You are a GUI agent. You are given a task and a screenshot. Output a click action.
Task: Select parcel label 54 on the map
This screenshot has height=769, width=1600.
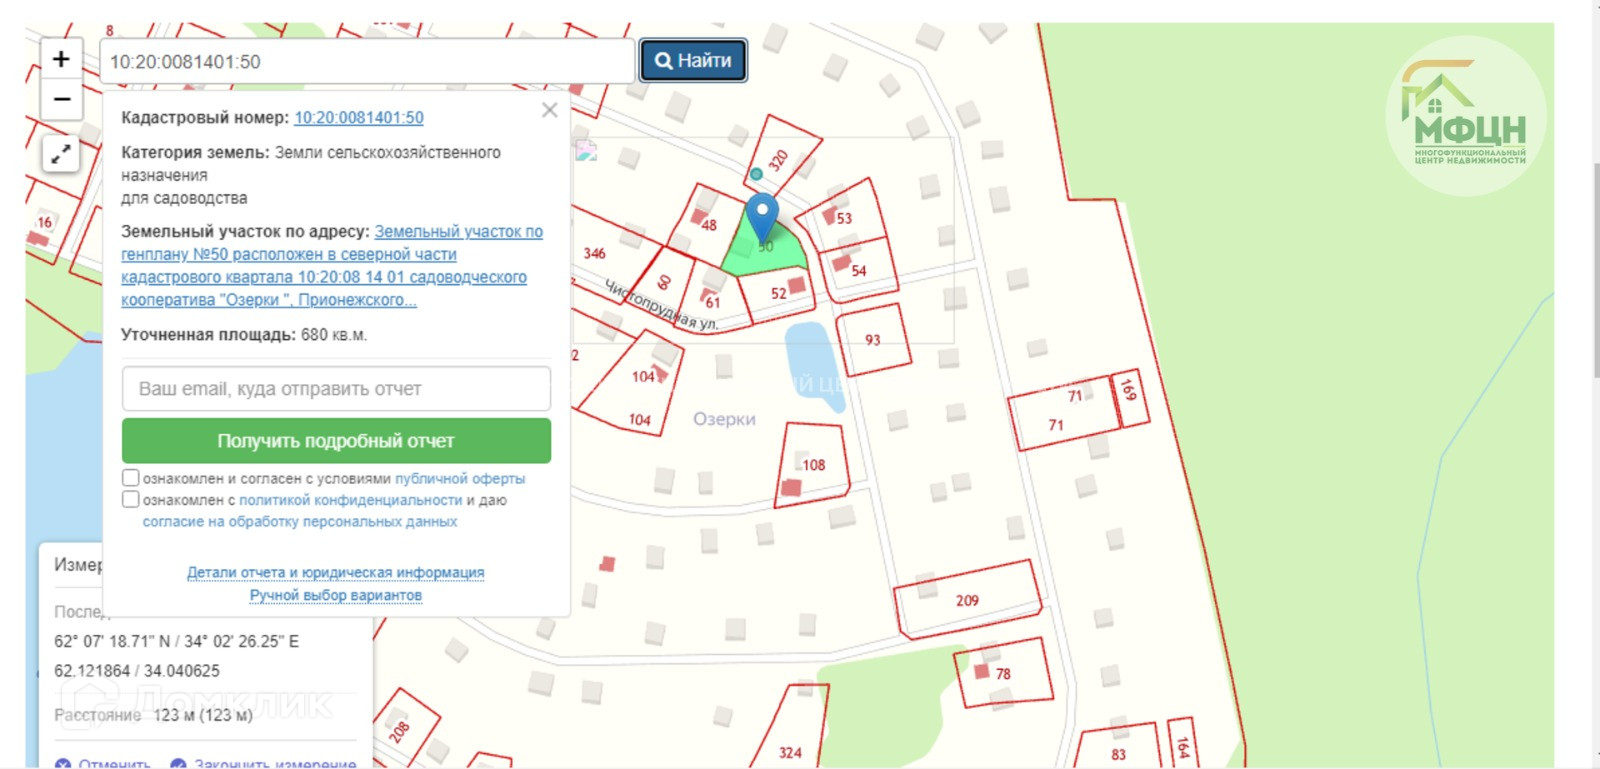pyautogui.click(x=859, y=271)
